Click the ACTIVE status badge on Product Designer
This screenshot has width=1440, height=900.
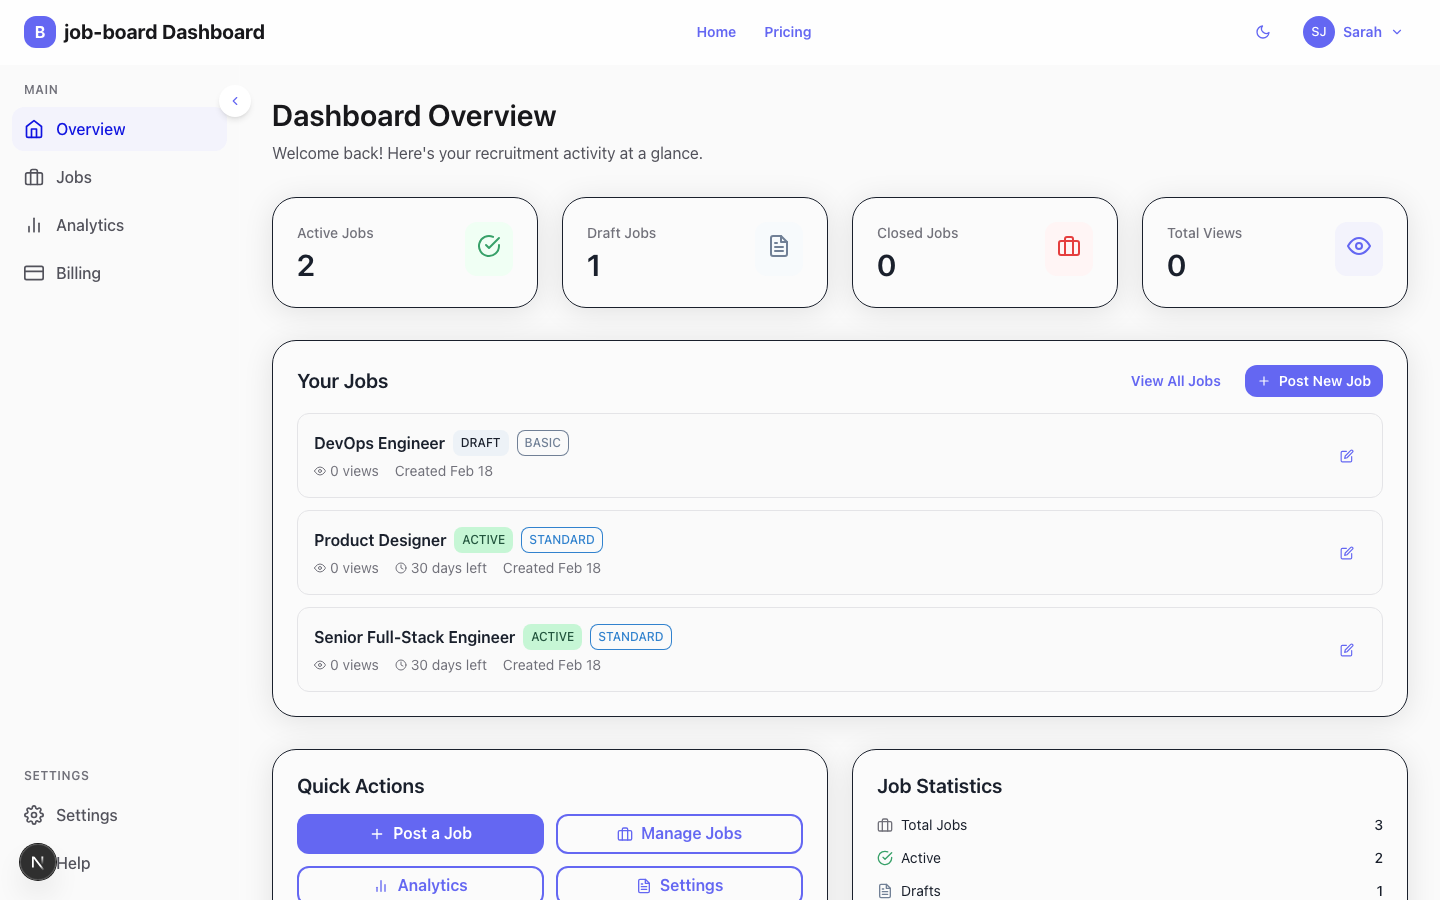pyautogui.click(x=483, y=539)
